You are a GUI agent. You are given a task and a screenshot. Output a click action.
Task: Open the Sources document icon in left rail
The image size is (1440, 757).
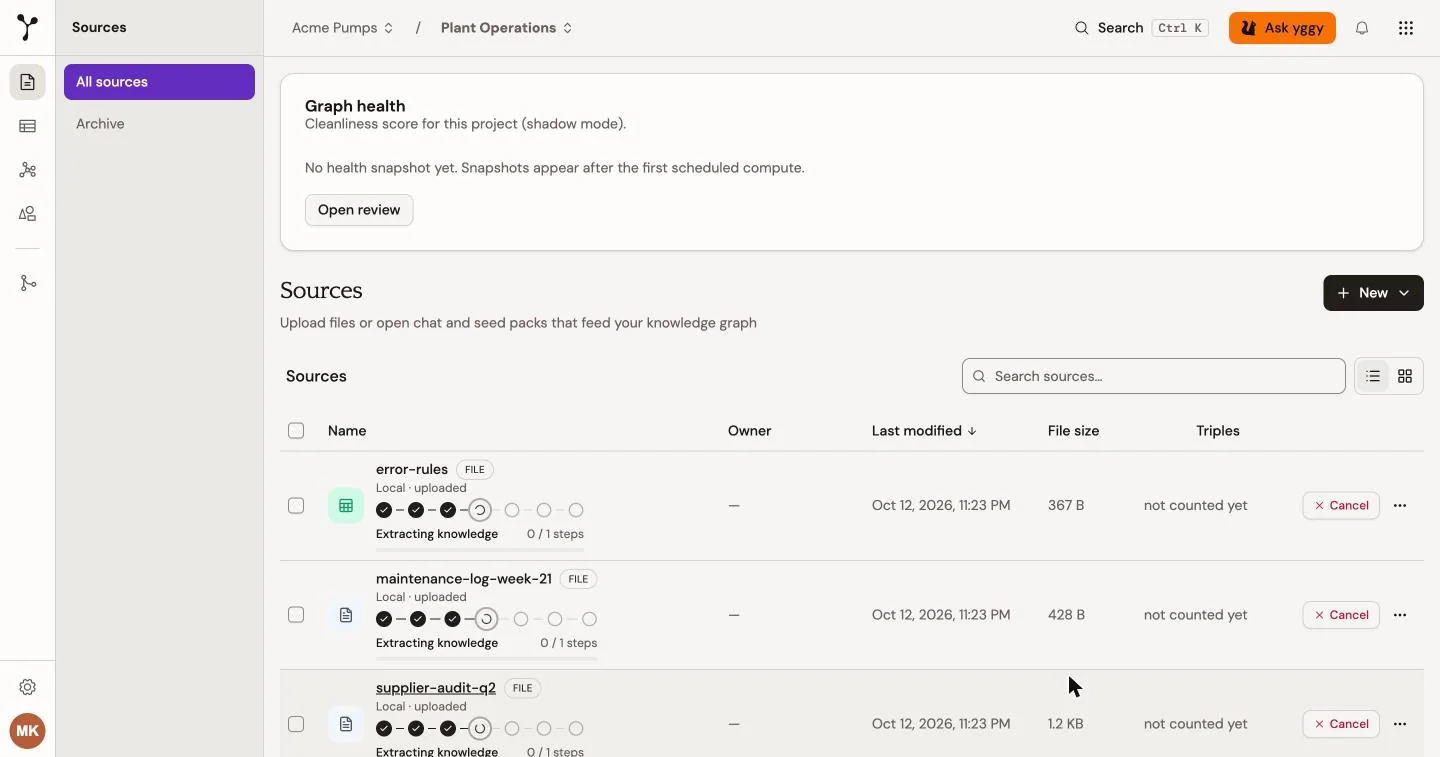[28, 82]
